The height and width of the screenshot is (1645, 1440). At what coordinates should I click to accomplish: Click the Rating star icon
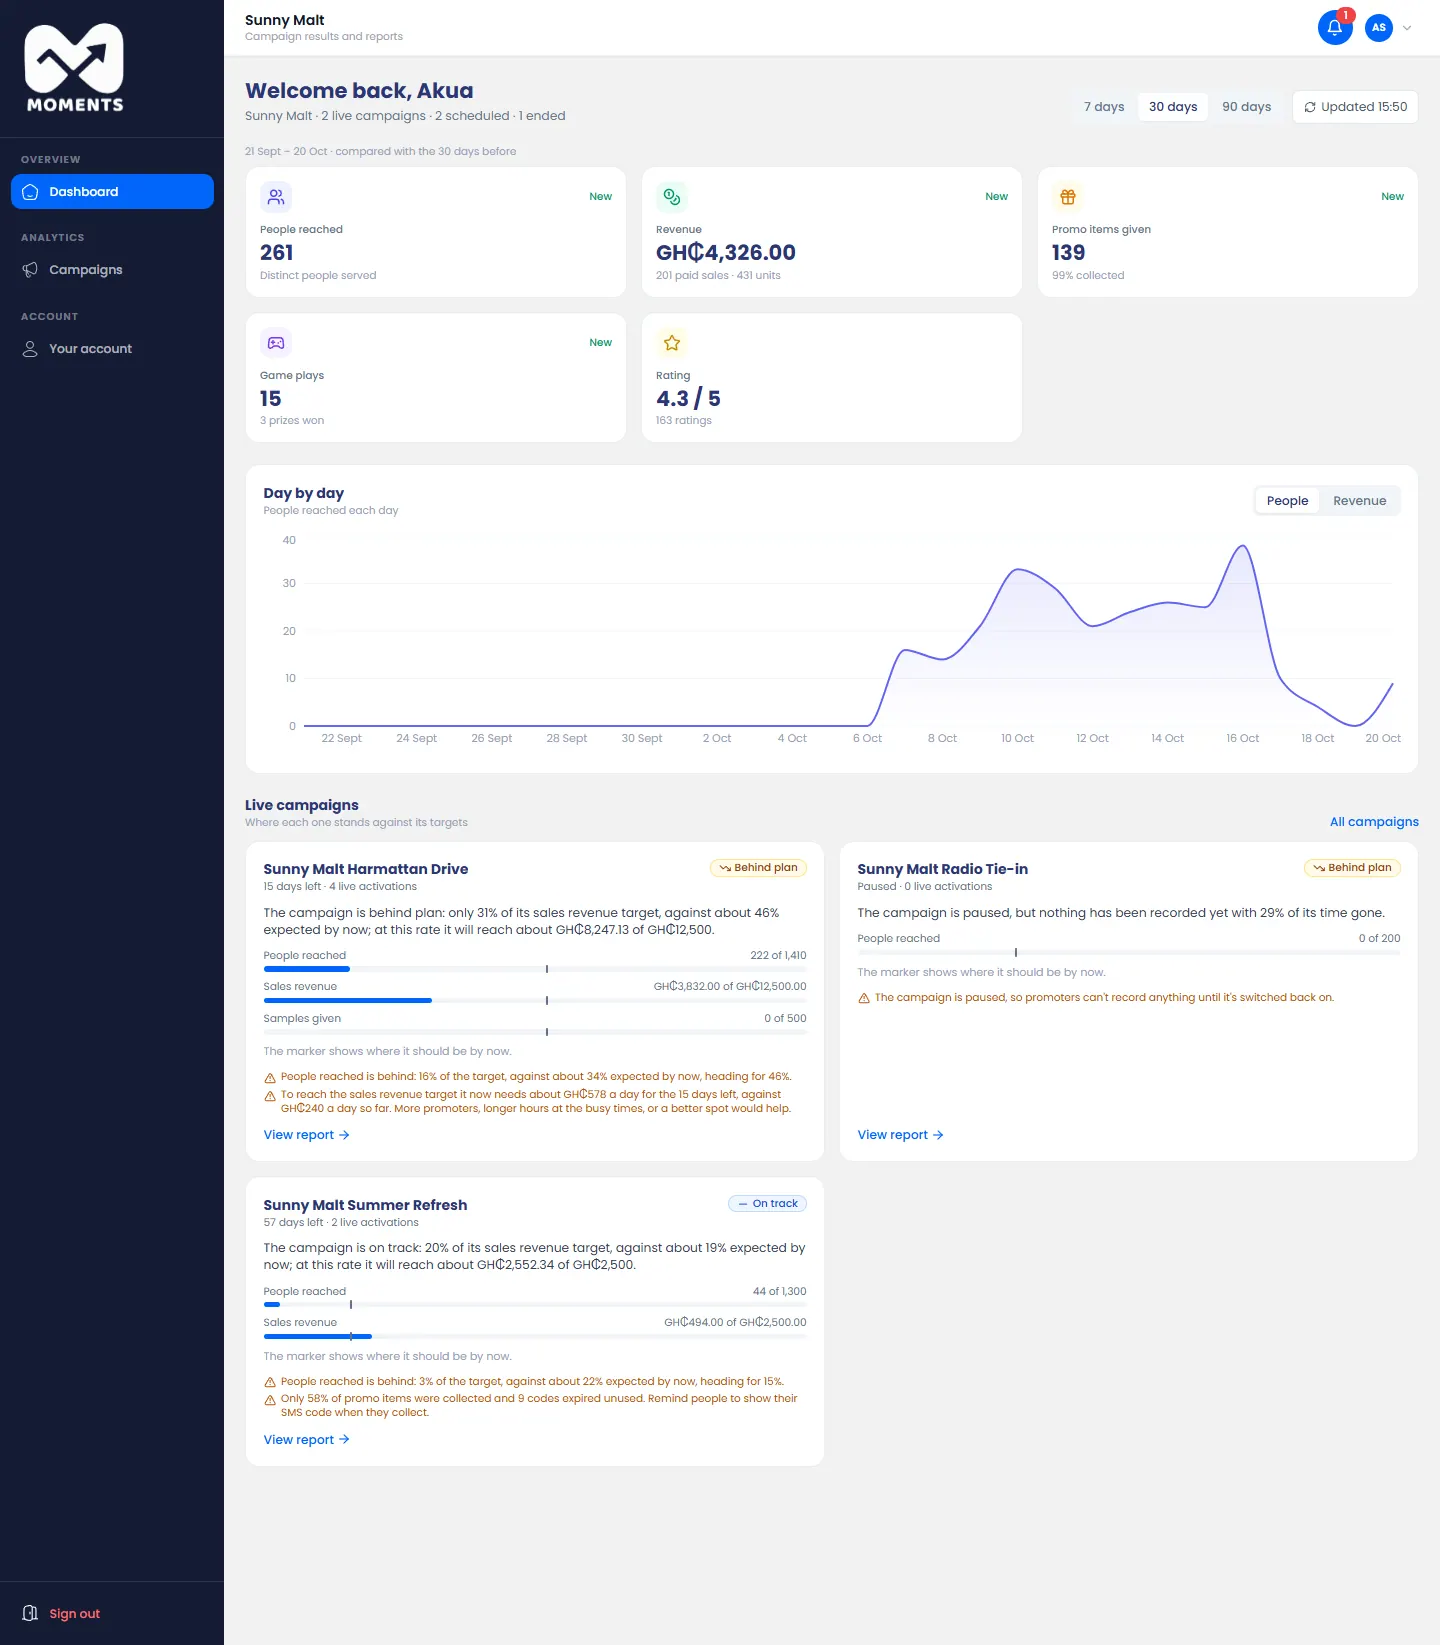pyautogui.click(x=672, y=343)
